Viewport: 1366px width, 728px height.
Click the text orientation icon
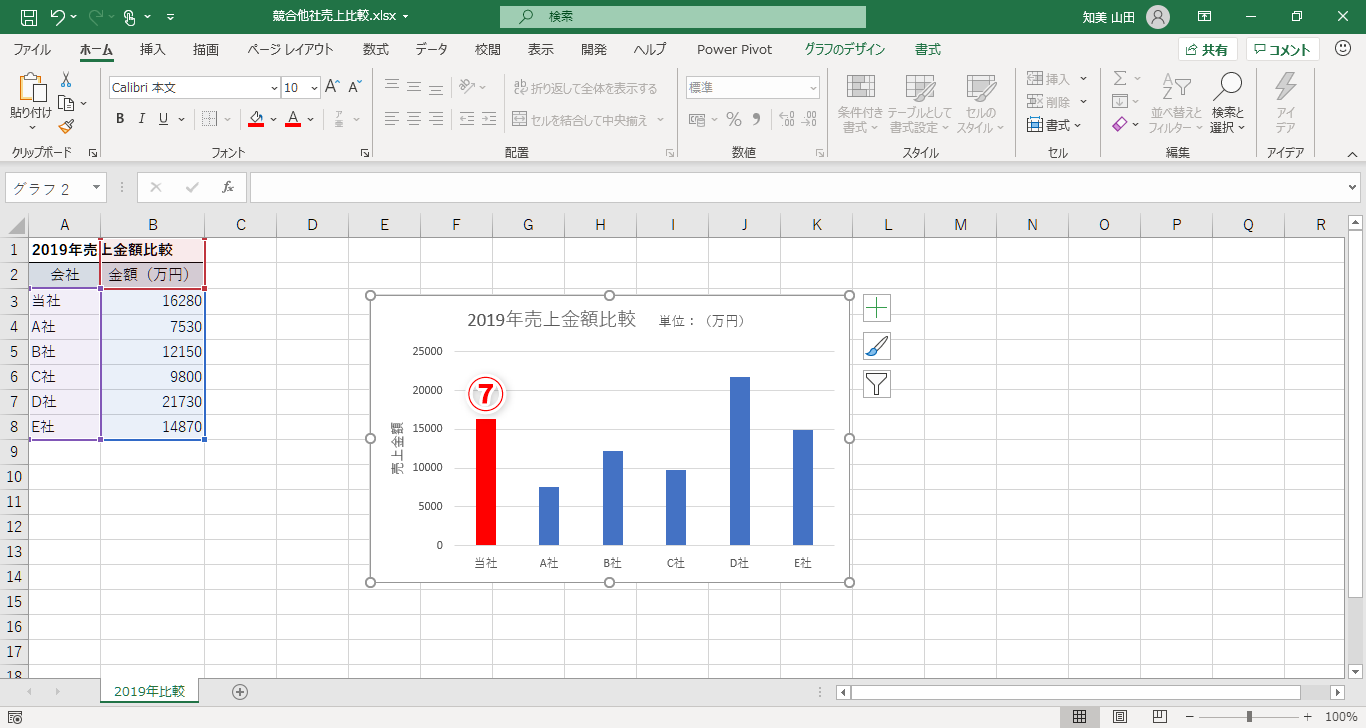pos(467,88)
